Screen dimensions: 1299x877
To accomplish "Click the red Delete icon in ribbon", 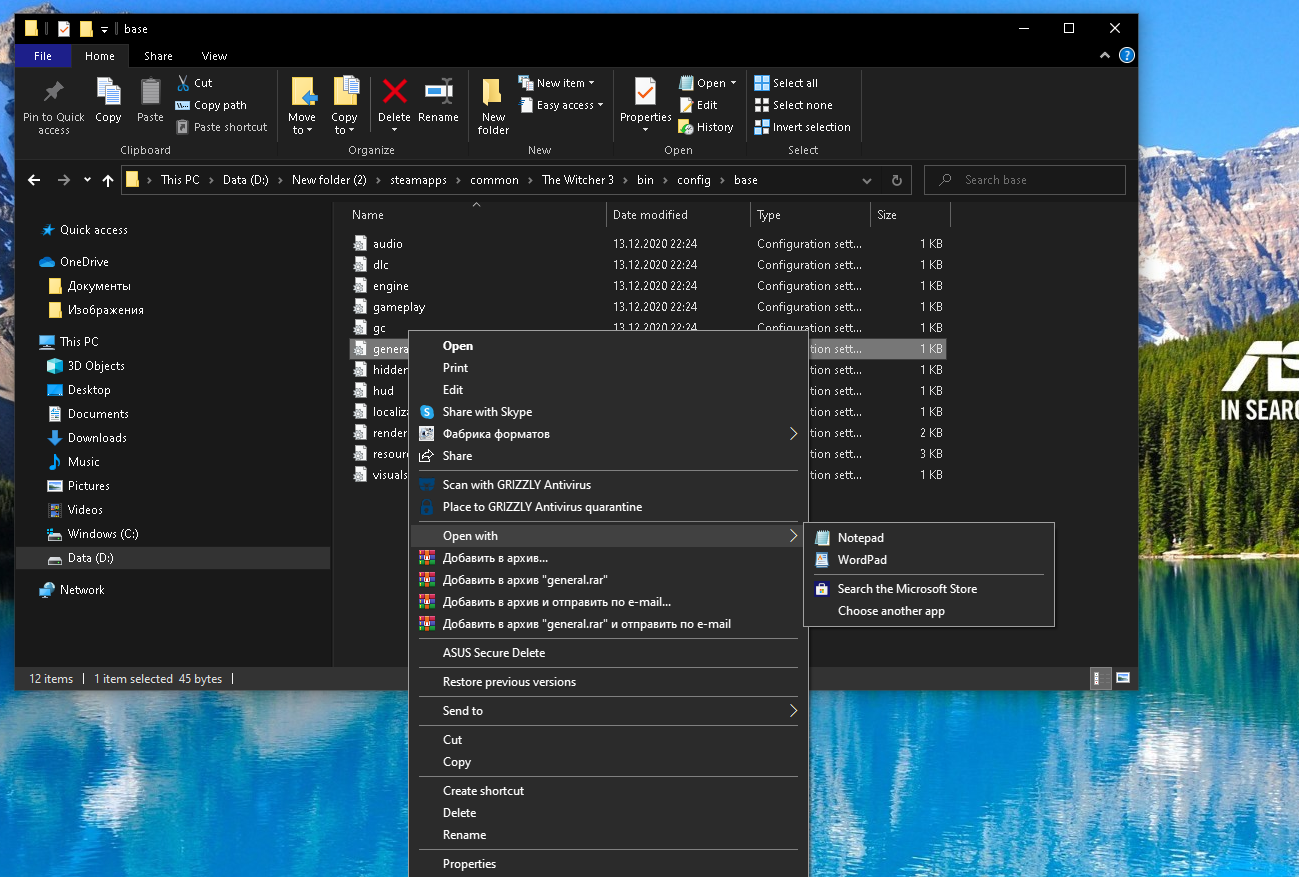I will point(395,92).
